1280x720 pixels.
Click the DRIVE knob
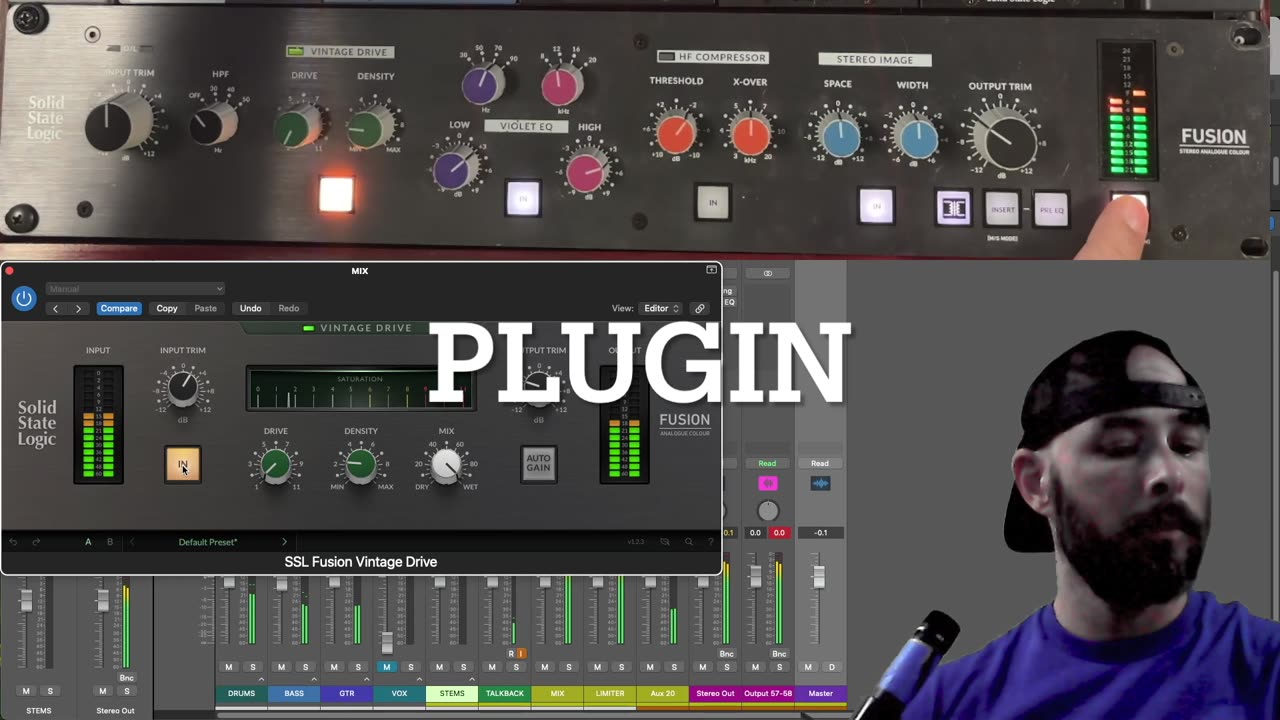click(276, 465)
